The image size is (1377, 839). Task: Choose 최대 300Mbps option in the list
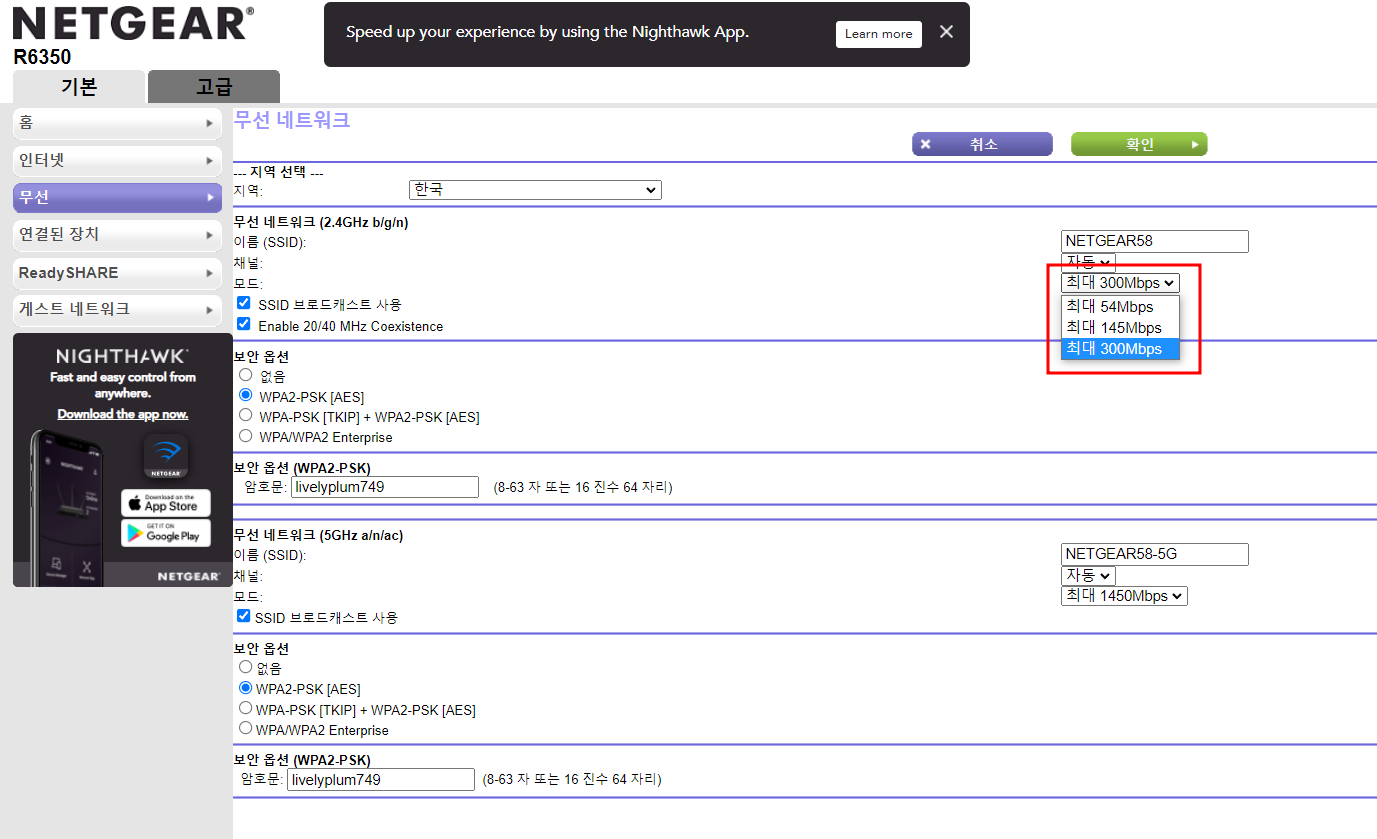(1120, 348)
